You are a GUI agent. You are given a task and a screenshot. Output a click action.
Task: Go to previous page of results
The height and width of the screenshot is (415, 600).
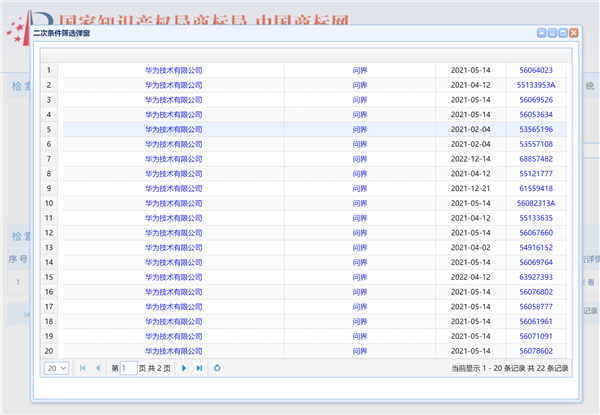click(x=97, y=368)
